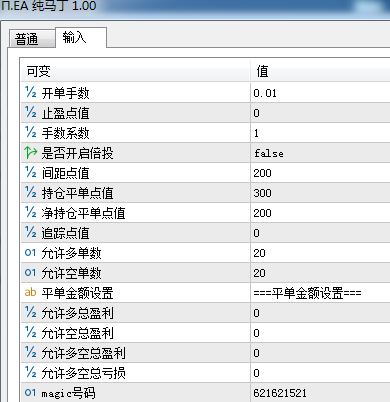Click the 追踪点值 parameter name

pos(66,233)
